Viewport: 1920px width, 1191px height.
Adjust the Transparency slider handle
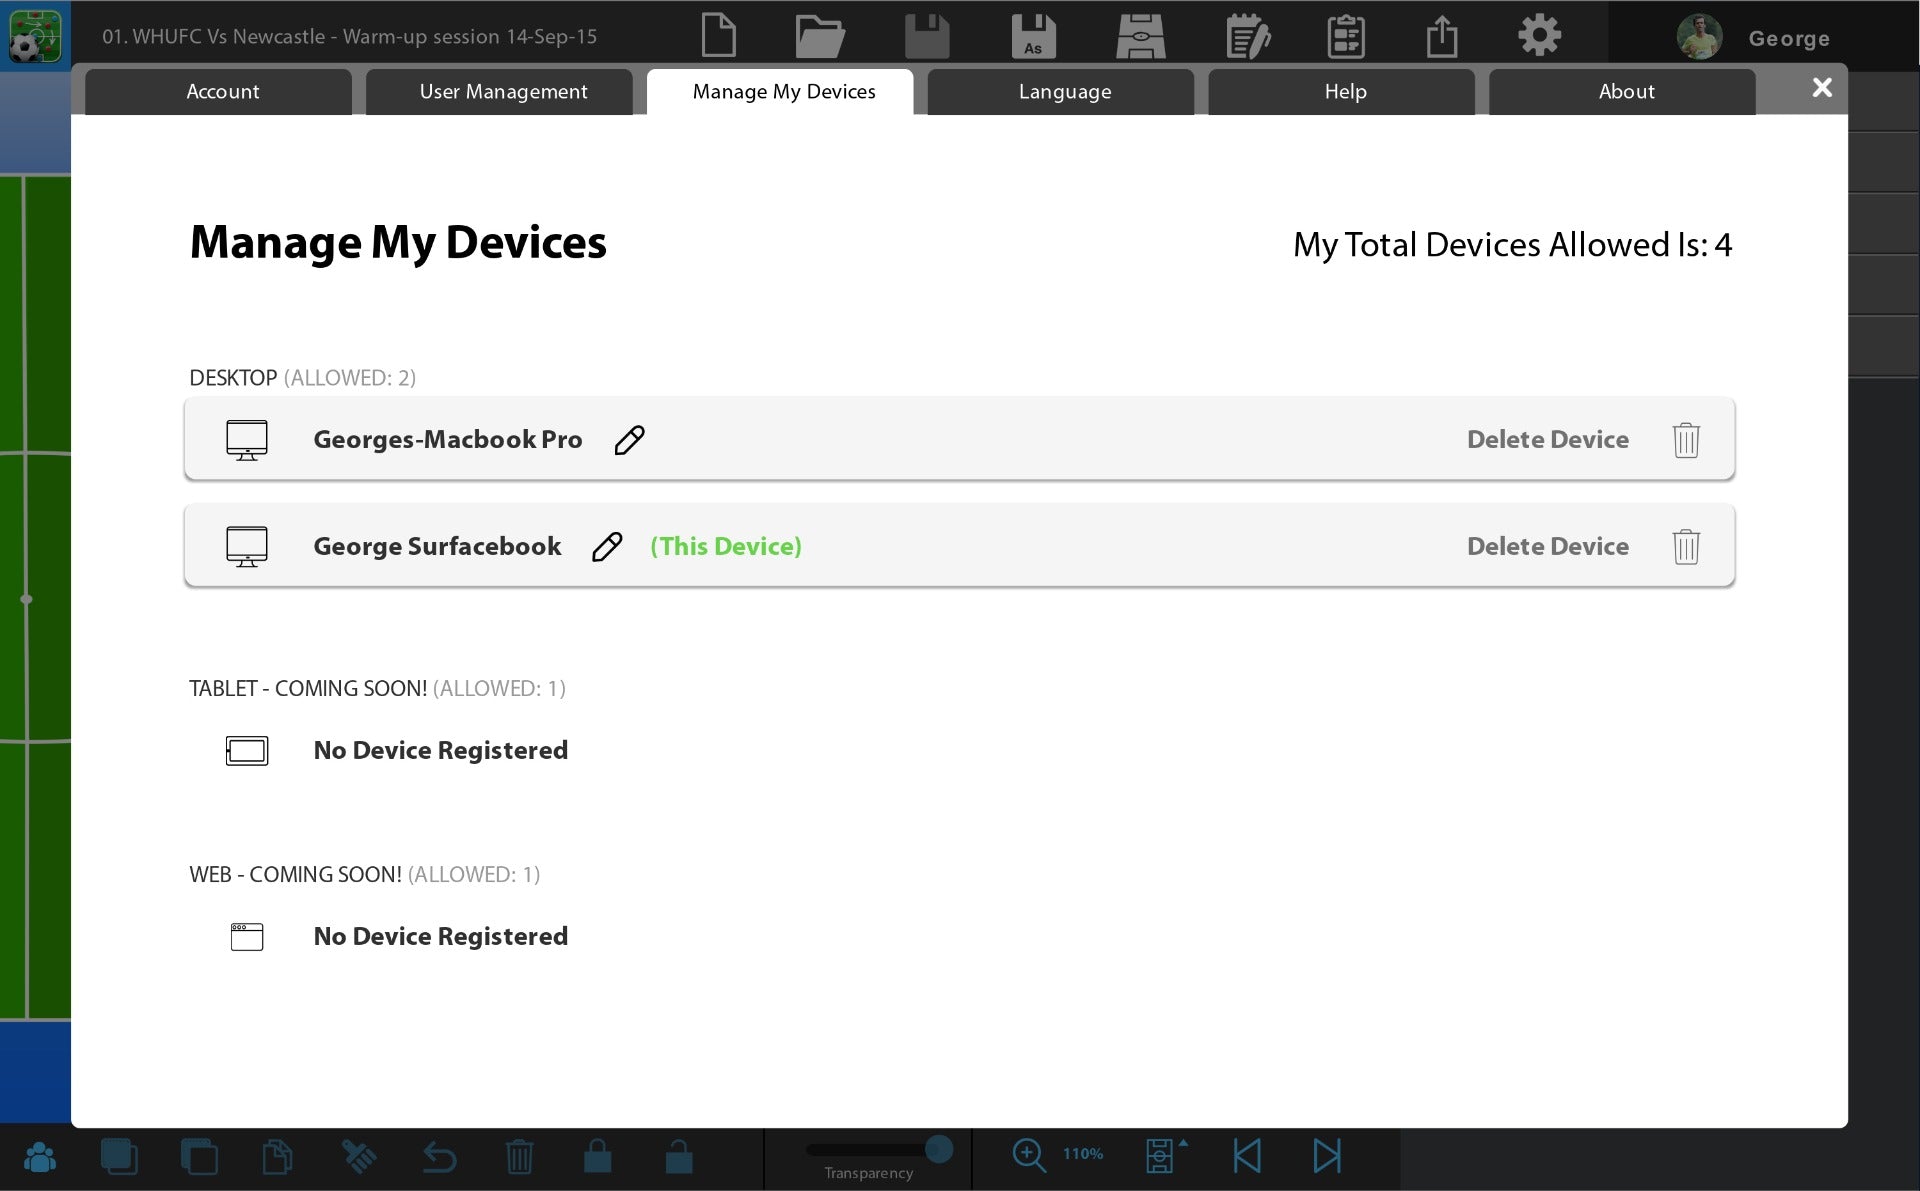[x=938, y=1149]
